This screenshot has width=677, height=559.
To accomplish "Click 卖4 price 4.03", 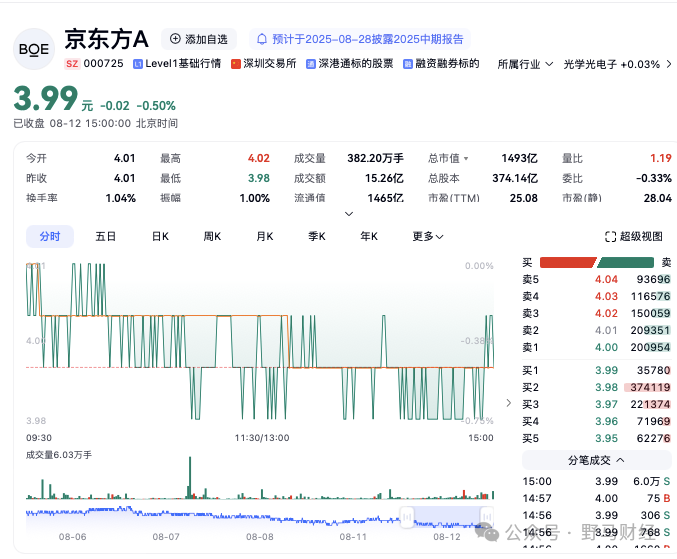I will (x=606, y=297).
